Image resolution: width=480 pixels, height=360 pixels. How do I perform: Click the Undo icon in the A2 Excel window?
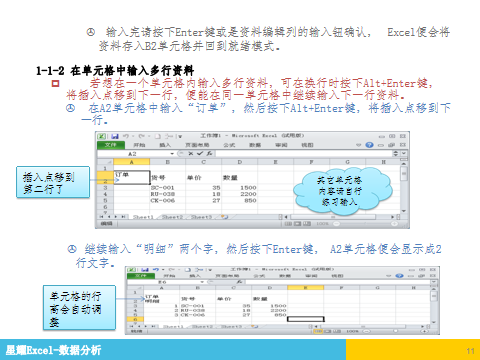pos(126,136)
